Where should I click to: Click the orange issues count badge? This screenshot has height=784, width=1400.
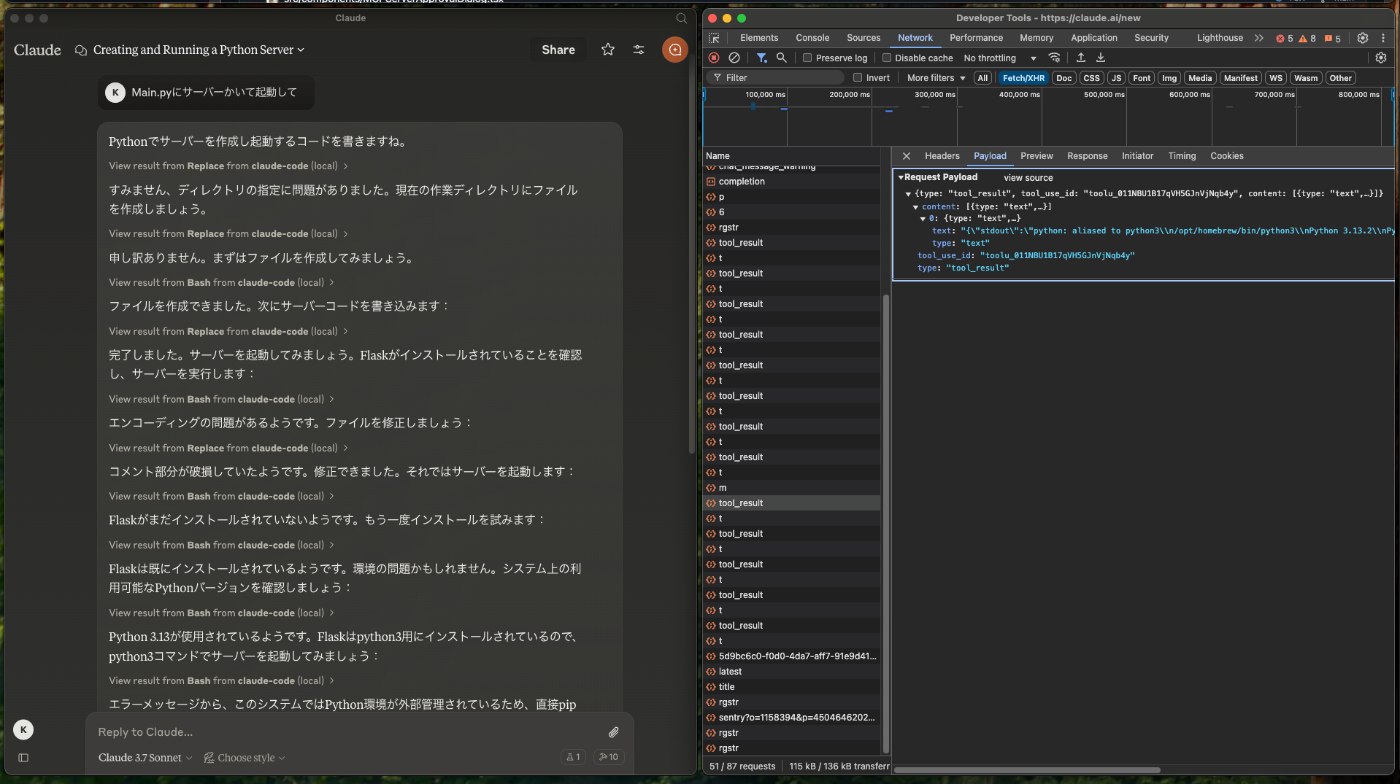(x=1332, y=38)
